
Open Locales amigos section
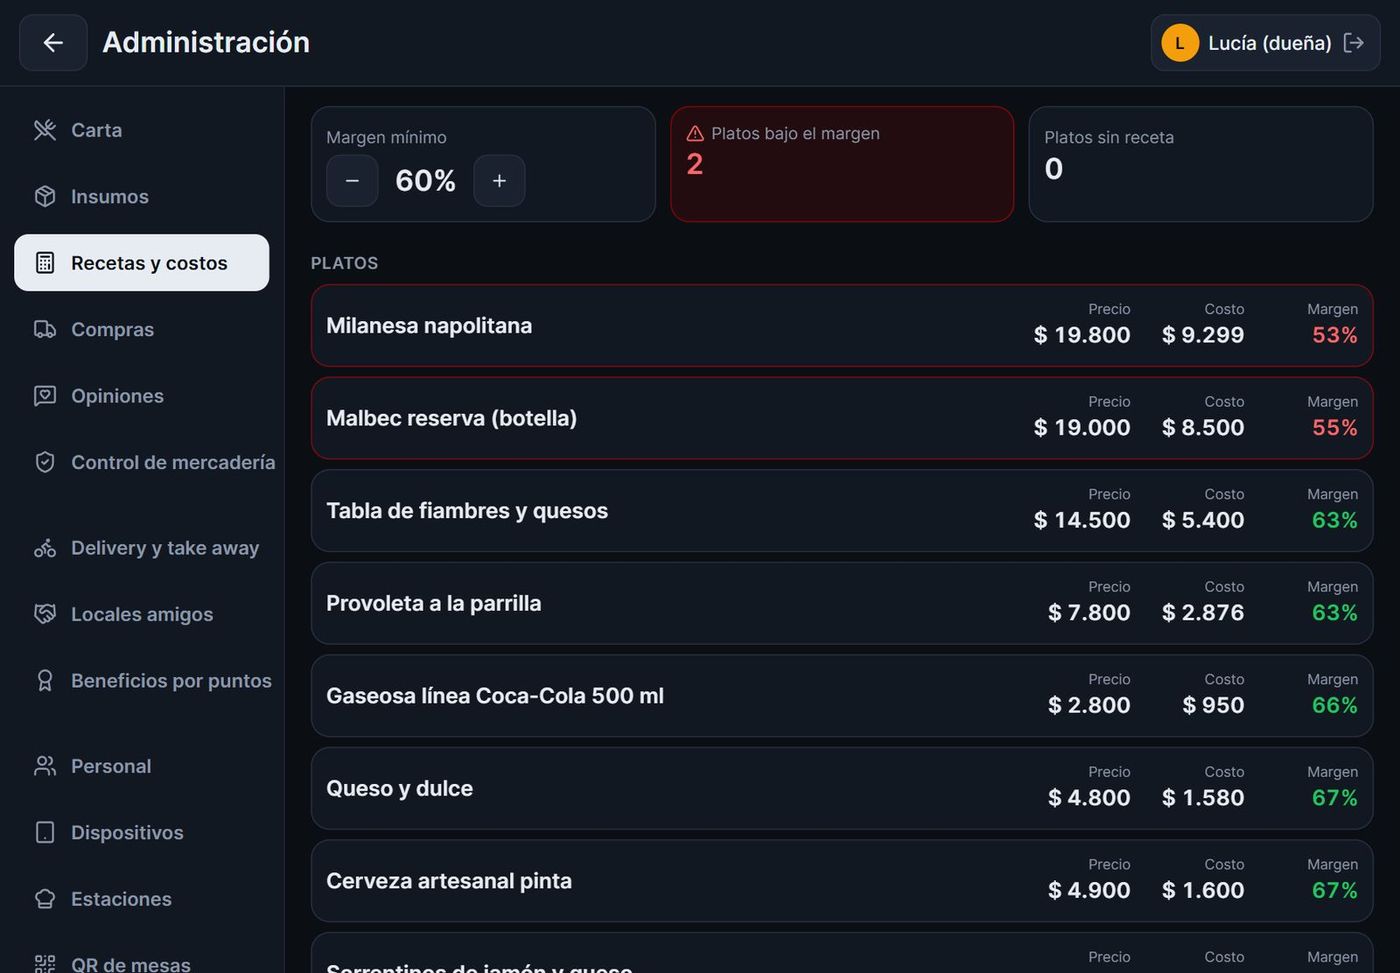point(142,614)
